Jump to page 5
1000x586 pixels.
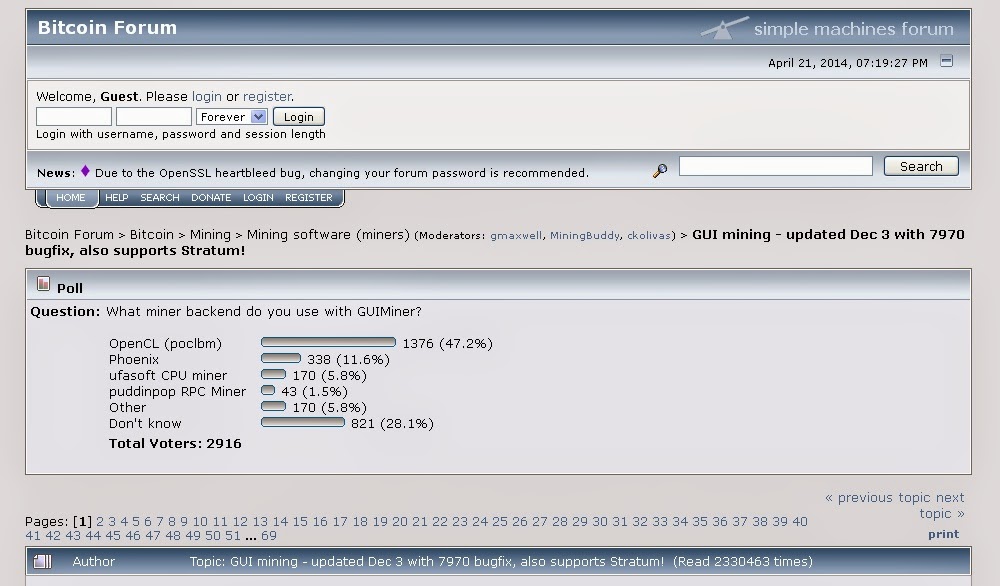click(136, 522)
